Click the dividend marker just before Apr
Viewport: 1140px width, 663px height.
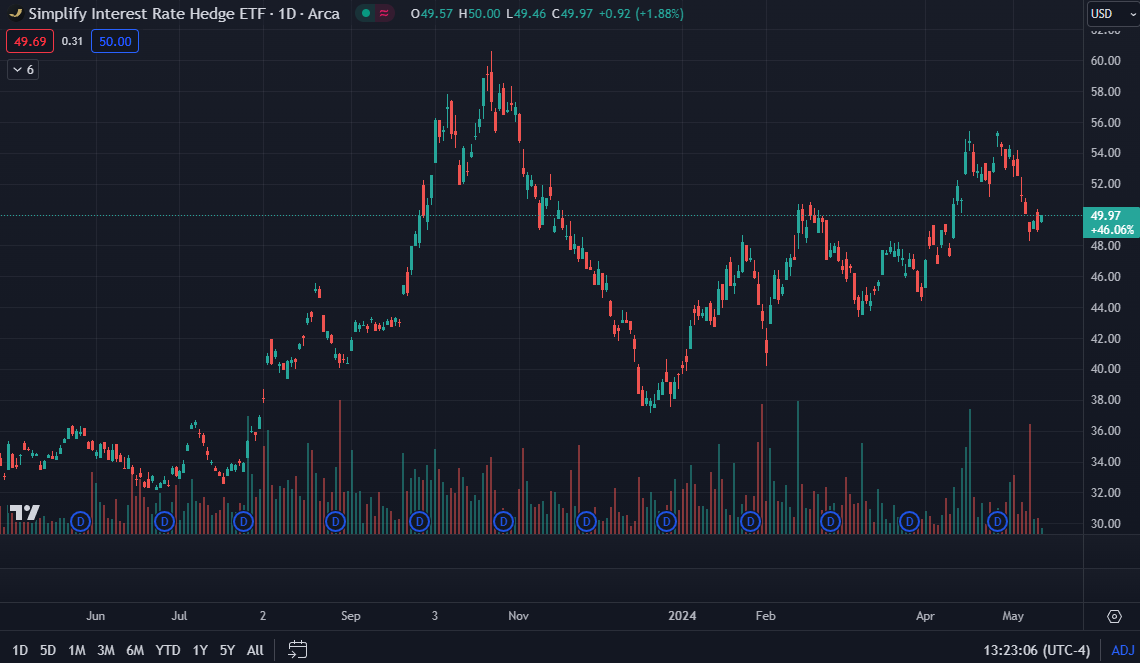click(909, 521)
